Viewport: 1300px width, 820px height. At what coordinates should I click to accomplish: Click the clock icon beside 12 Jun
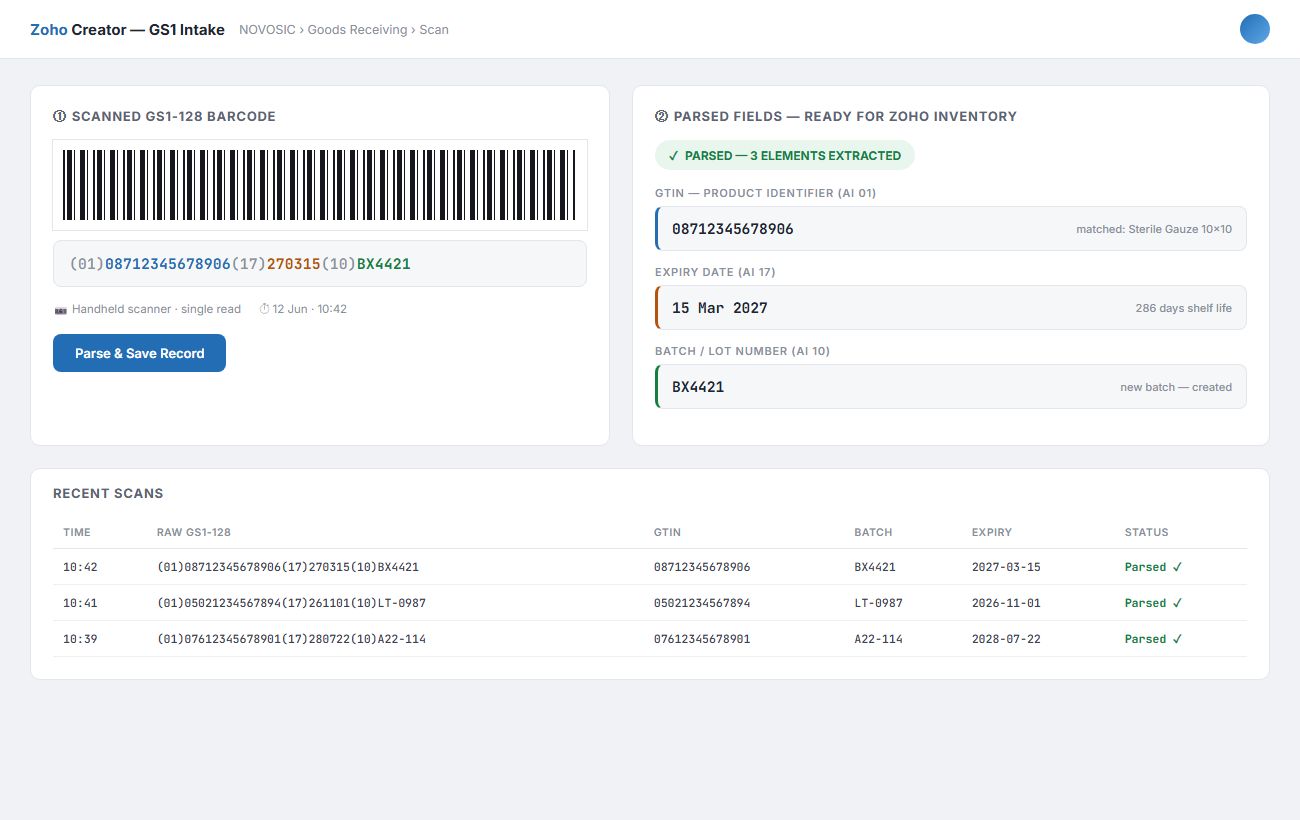264,309
